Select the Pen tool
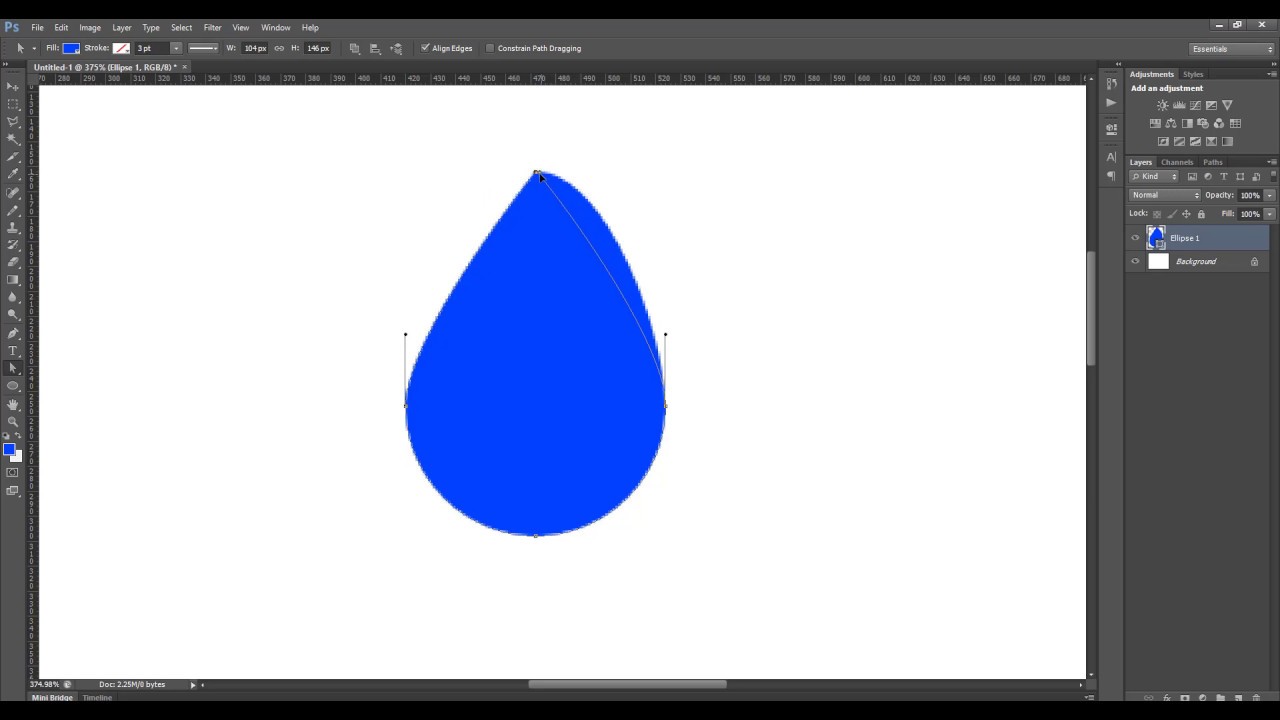The image size is (1280, 720). [x=13, y=333]
